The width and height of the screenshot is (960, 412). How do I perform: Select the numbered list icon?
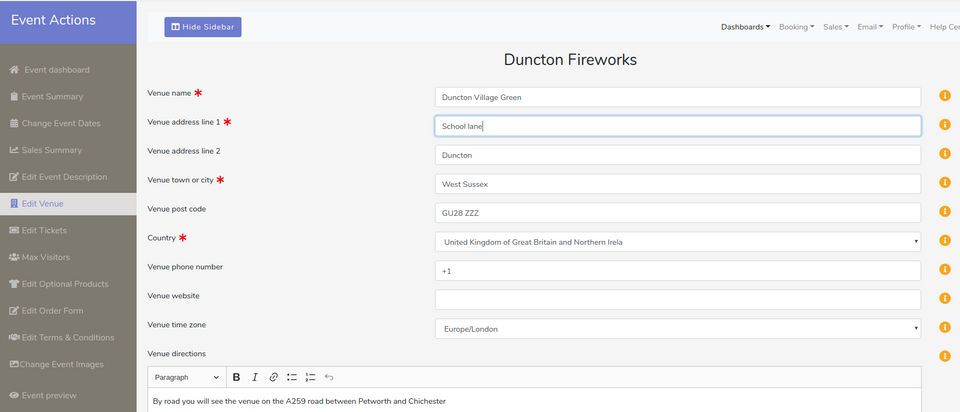pos(310,377)
